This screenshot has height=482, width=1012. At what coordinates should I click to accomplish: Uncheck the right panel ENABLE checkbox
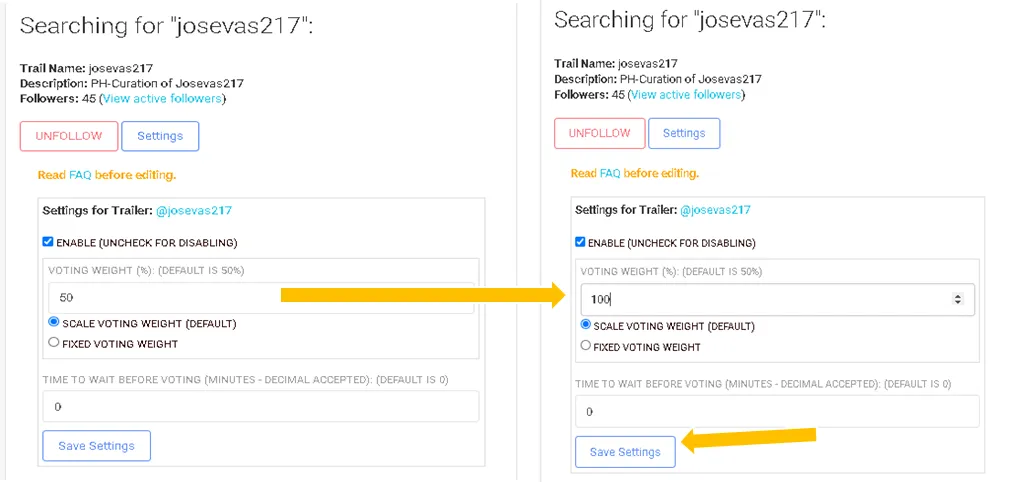click(580, 243)
